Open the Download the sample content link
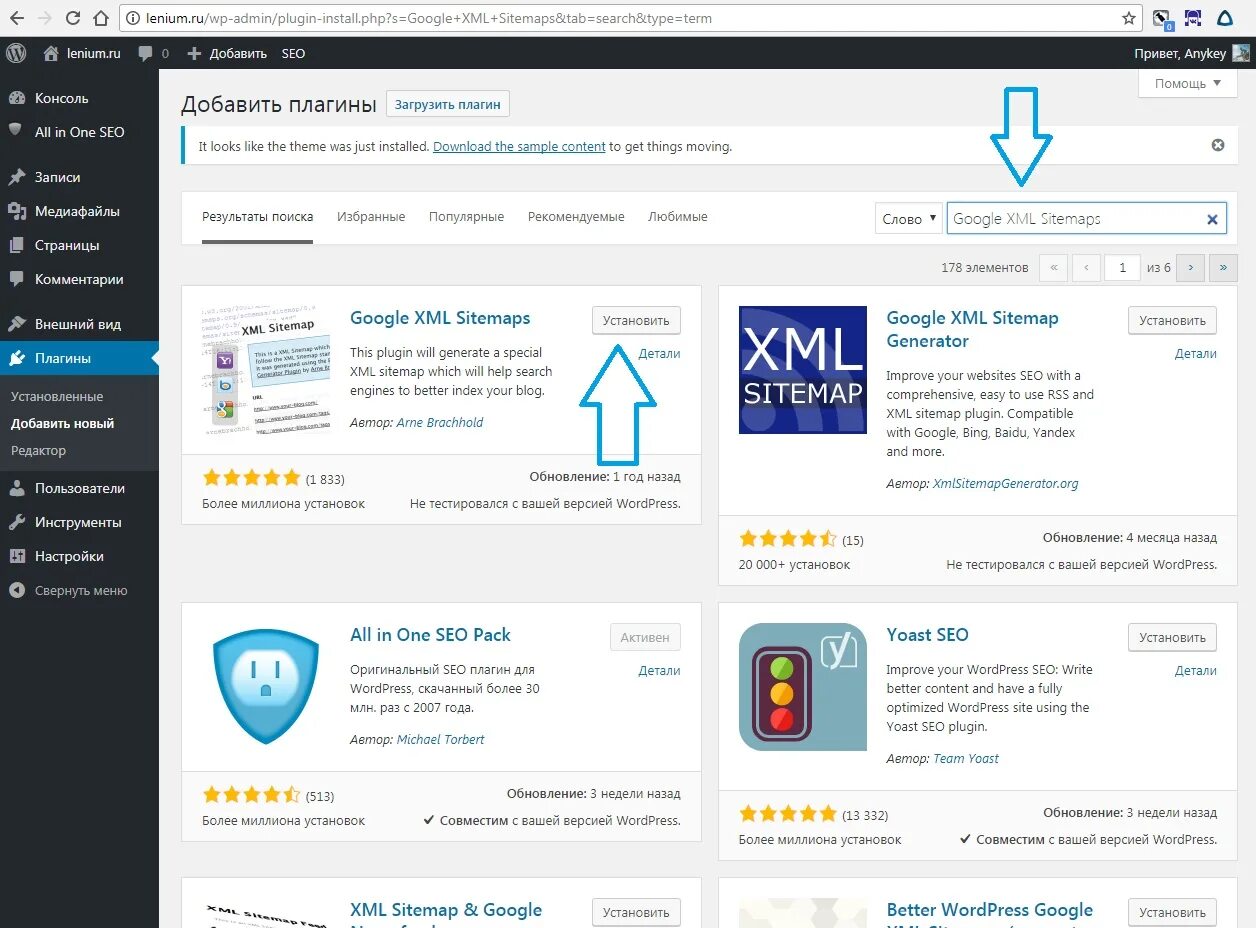Viewport: 1256px width, 928px height. [x=519, y=145]
